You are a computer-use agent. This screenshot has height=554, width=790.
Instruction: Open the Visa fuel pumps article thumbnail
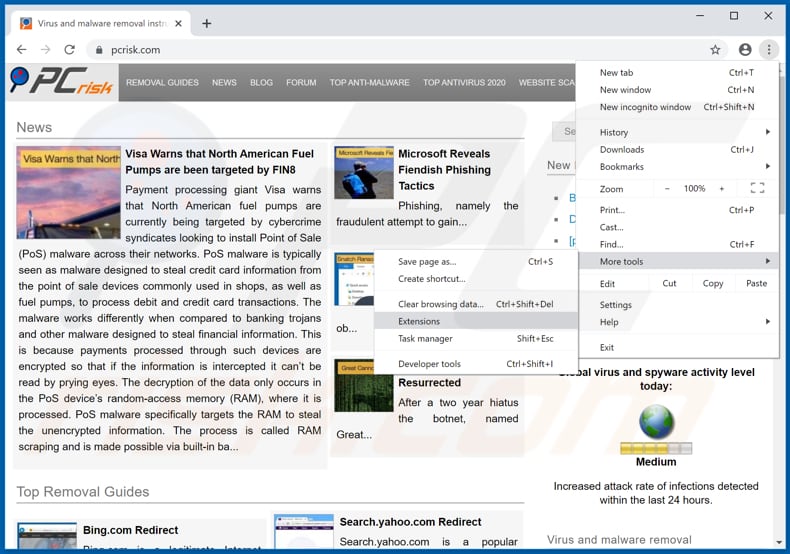[68, 192]
